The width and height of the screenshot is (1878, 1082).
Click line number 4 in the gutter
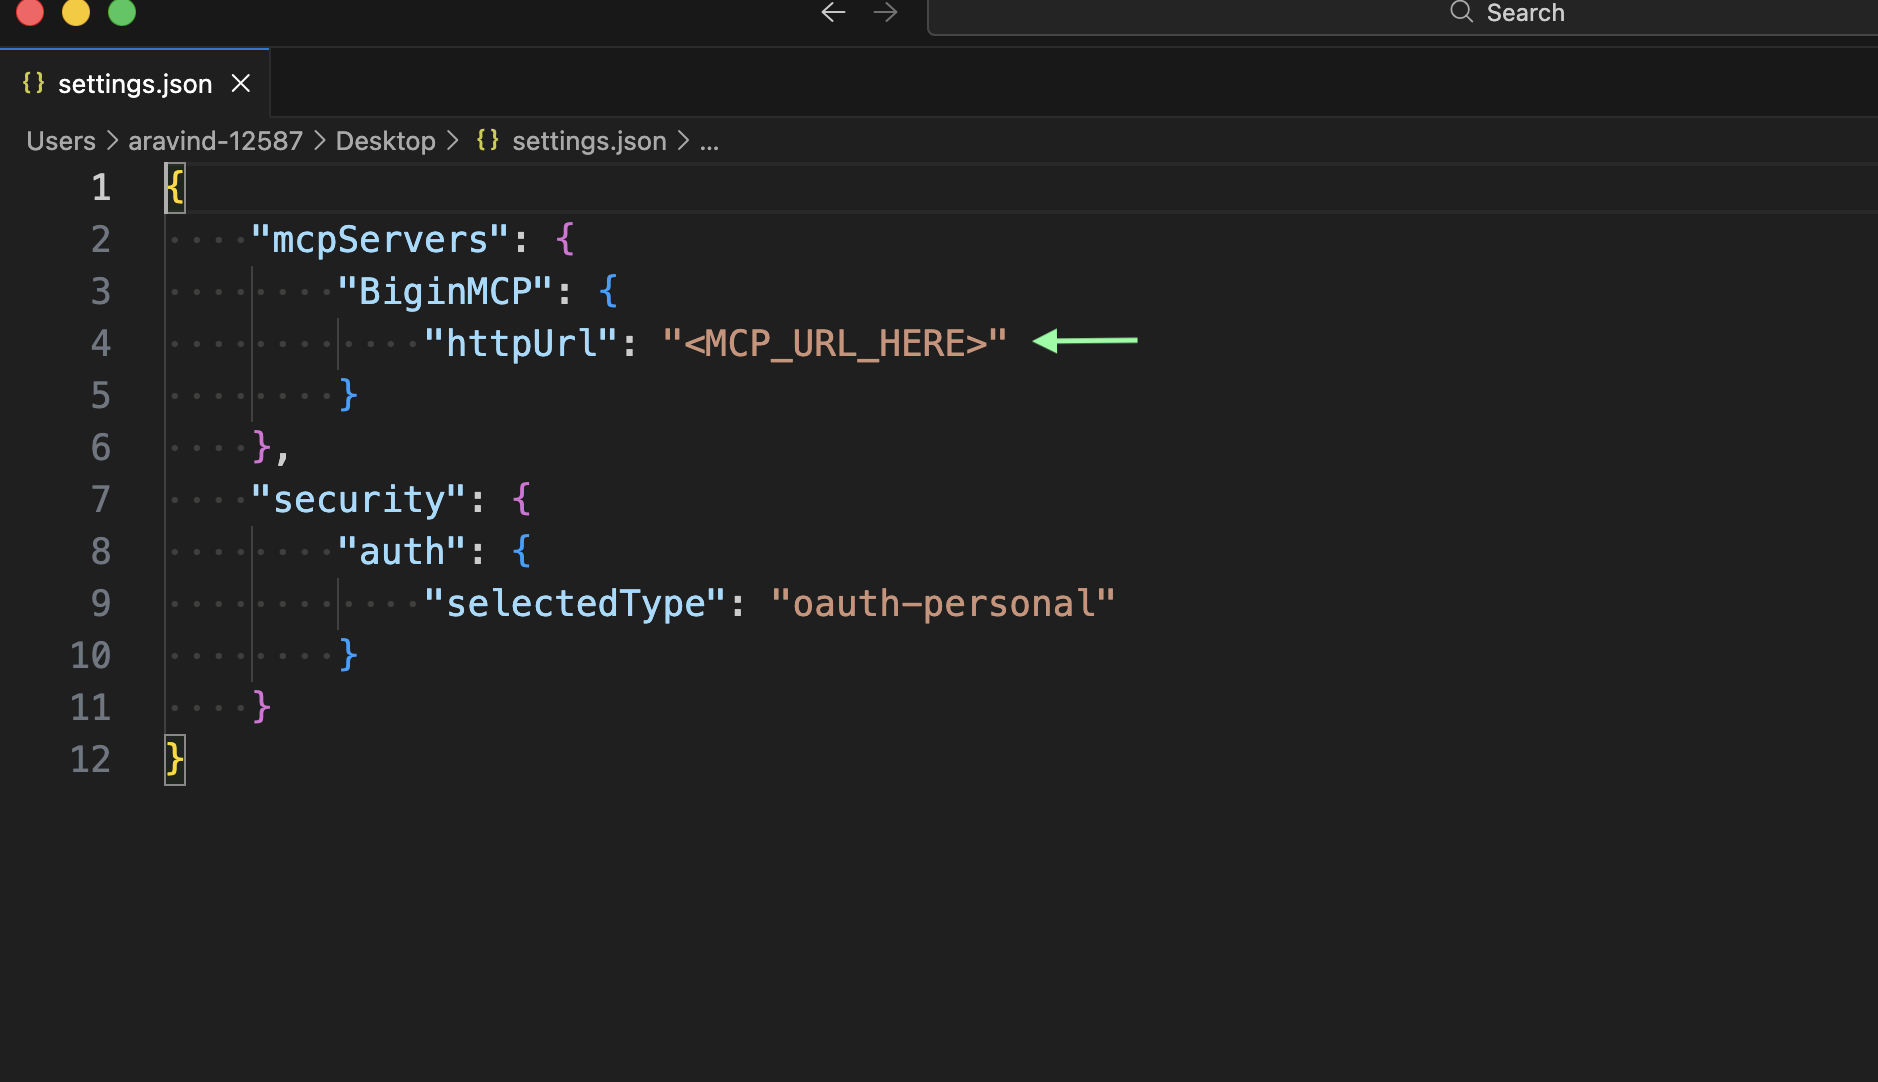point(100,343)
